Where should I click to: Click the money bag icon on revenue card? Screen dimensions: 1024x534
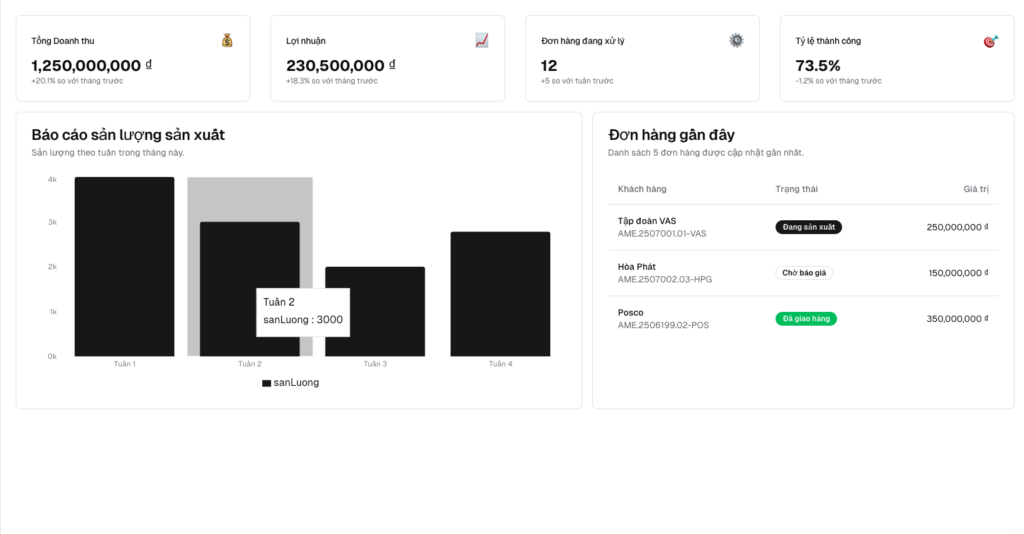(x=227, y=40)
